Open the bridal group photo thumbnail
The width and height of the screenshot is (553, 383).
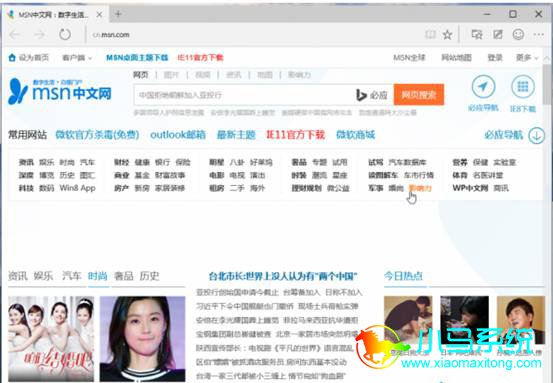pos(51,339)
